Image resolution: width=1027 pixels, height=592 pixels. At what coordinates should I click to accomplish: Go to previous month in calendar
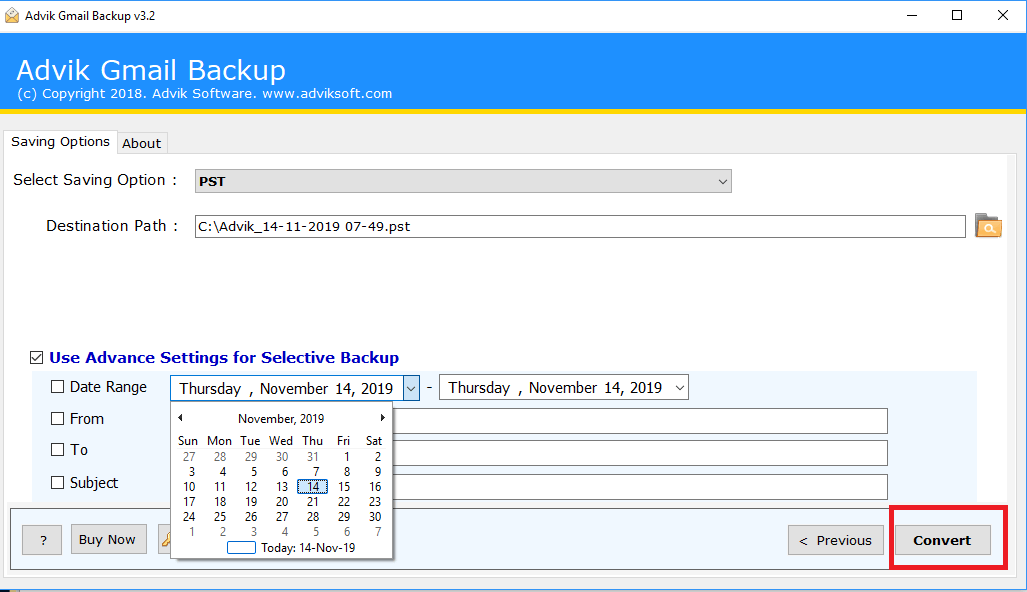[180, 418]
